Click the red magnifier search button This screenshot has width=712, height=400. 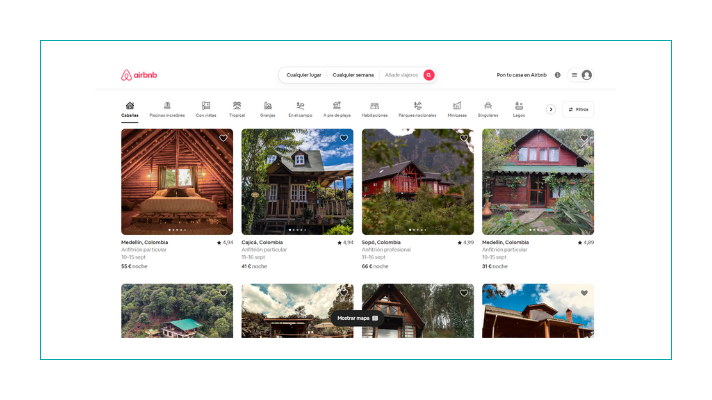(429, 75)
